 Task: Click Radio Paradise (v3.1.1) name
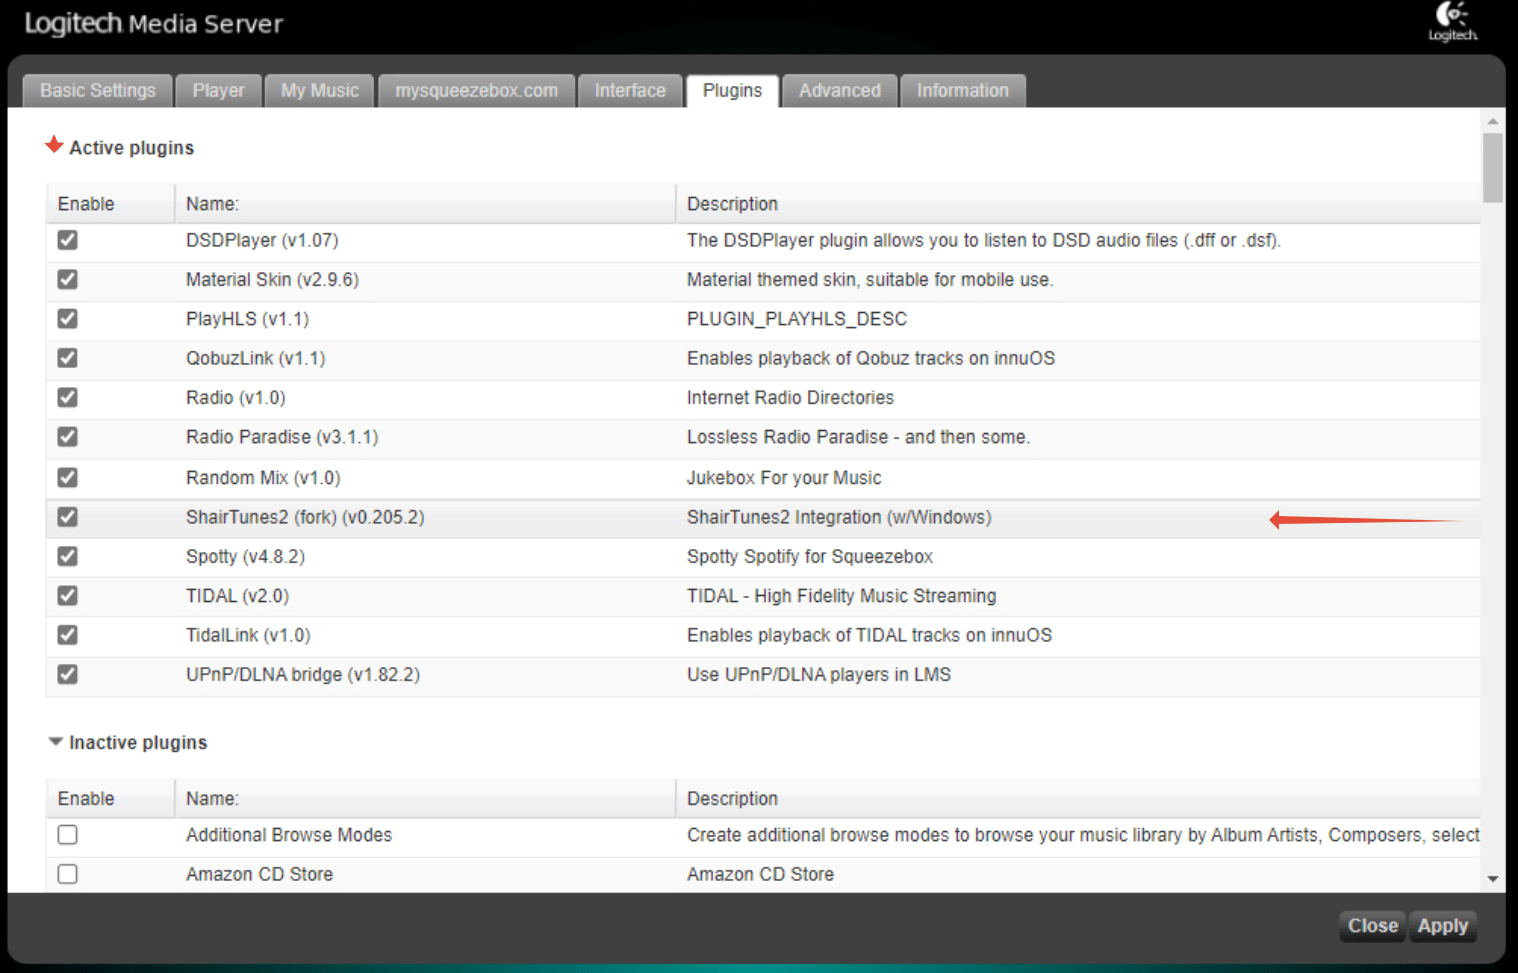pyautogui.click(x=282, y=437)
